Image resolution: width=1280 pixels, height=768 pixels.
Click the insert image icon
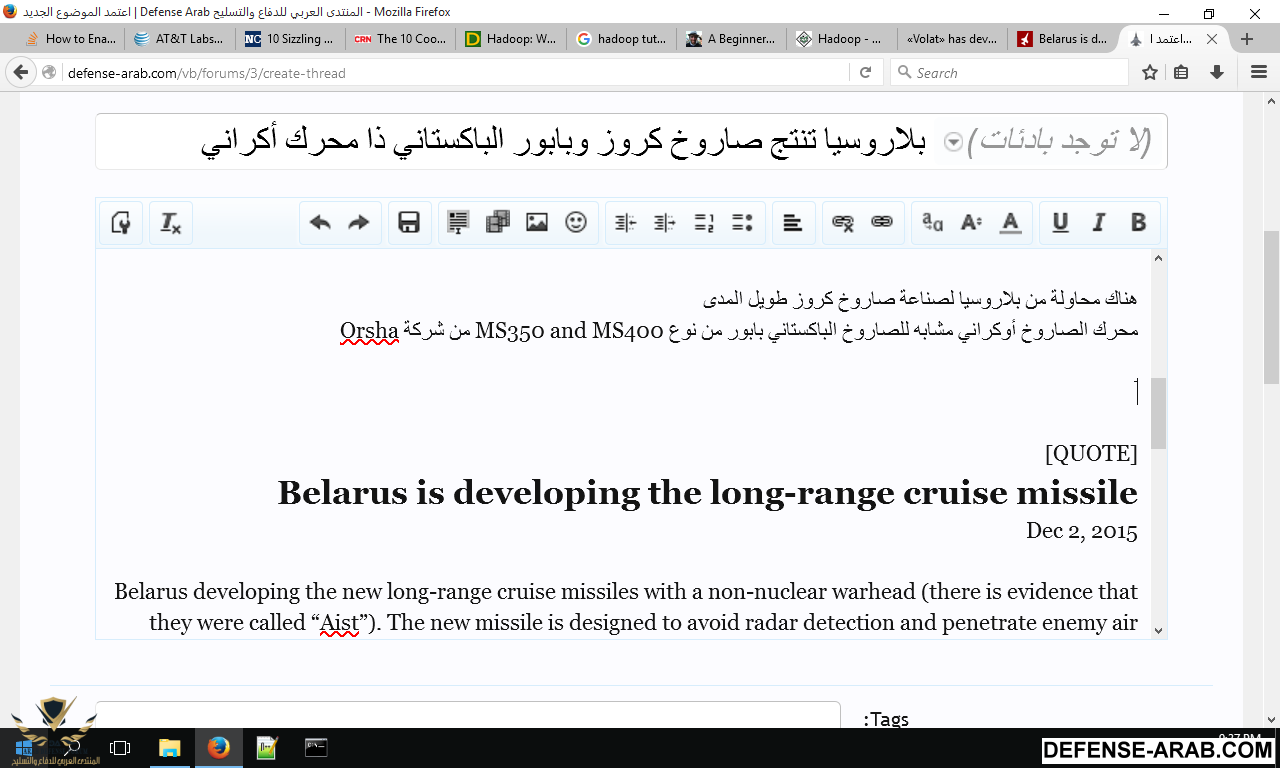click(537, 223)
